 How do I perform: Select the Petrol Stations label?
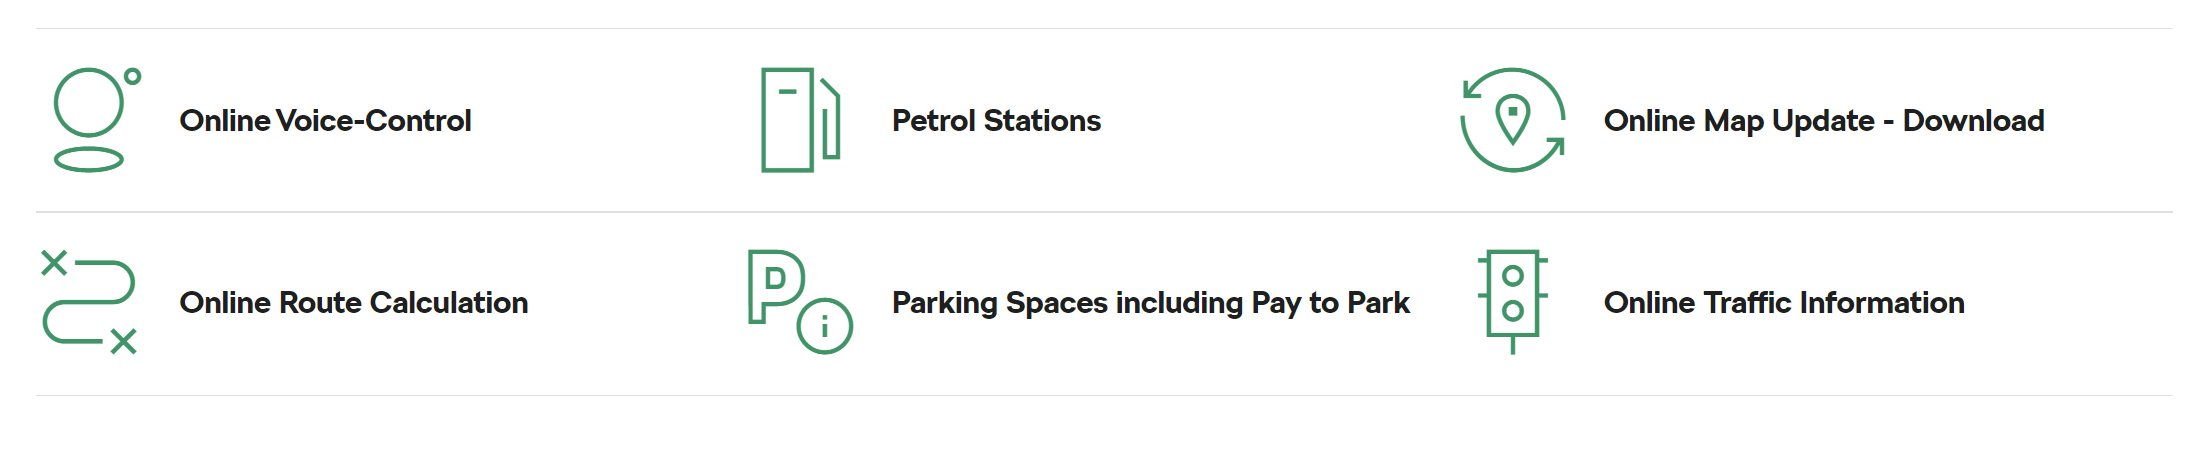(x=996, y=121)
